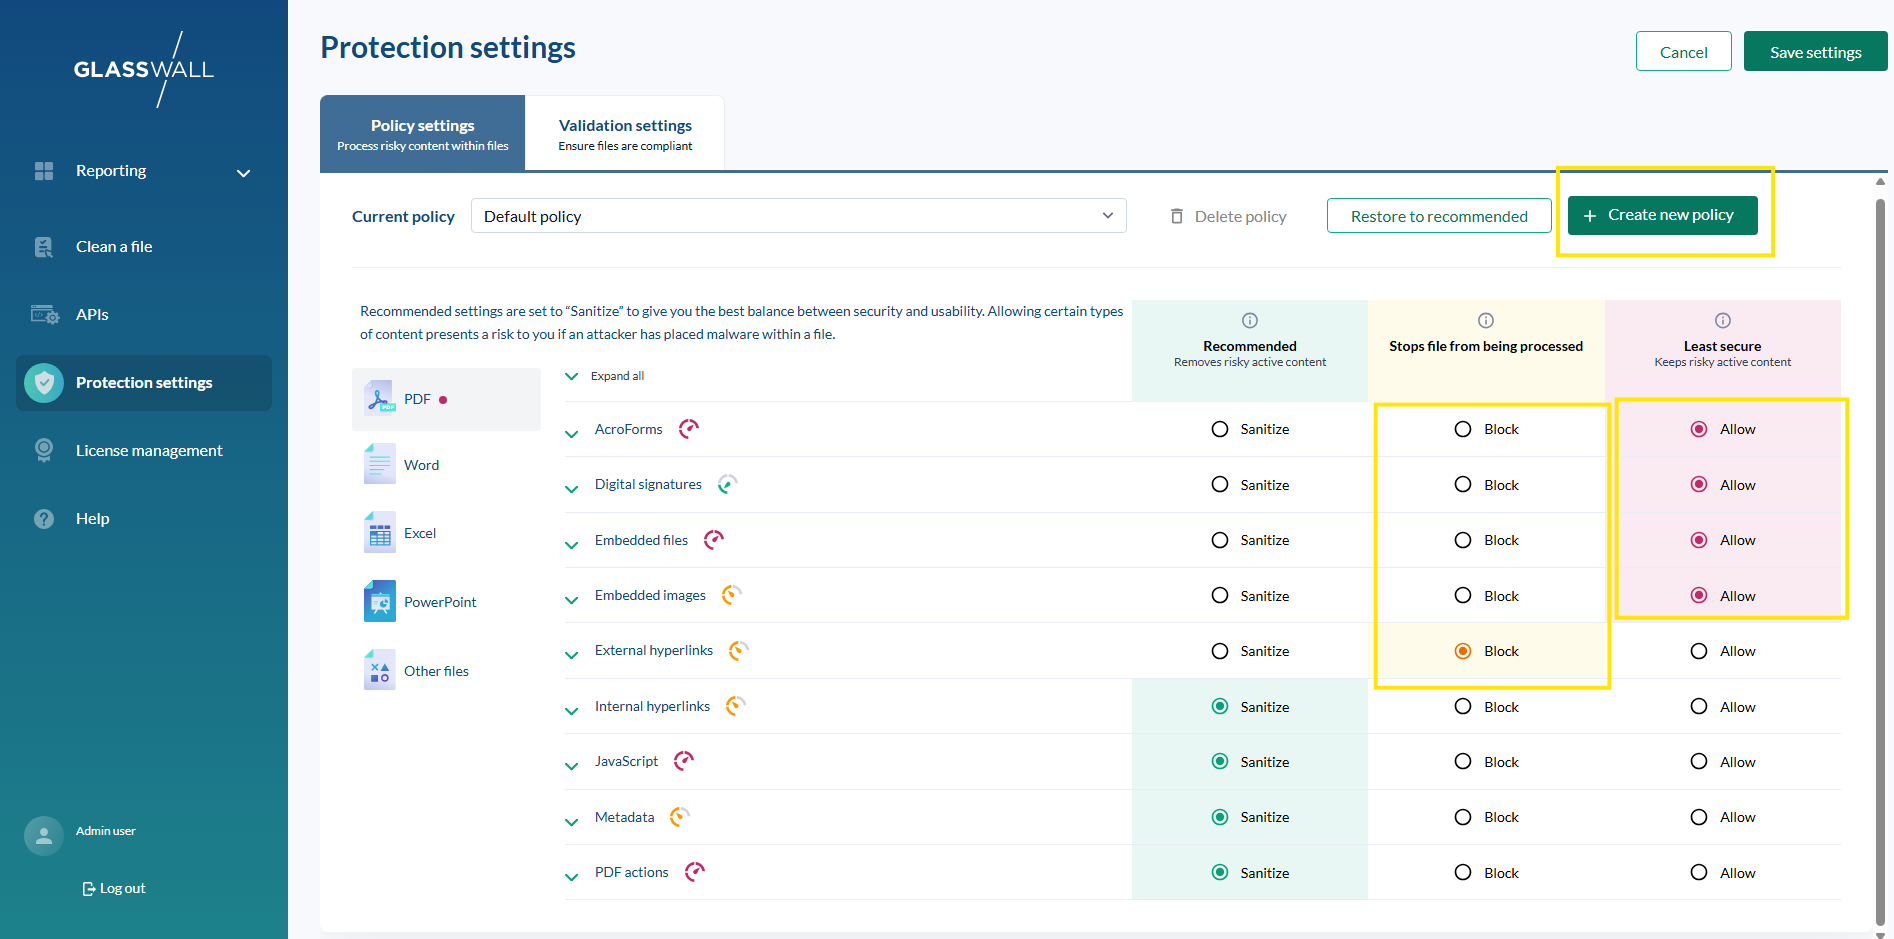Click the Save settings button
This screenshot has width=1894, height=939.
click(x=1815, y=52)
